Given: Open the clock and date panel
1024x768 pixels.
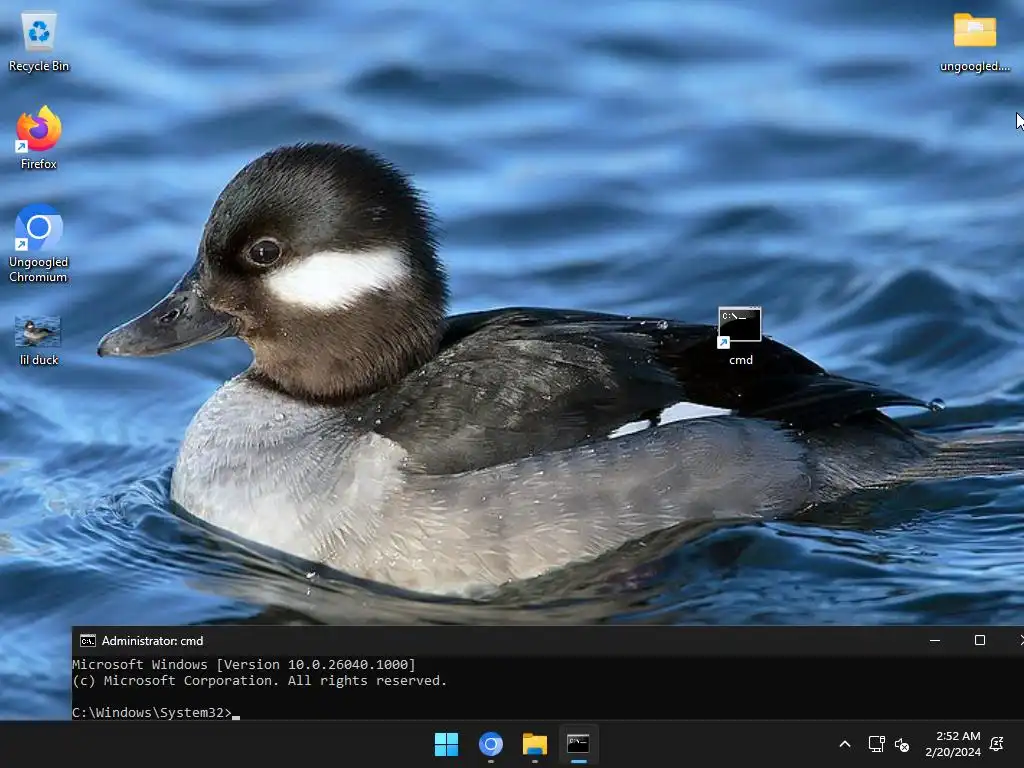Looking at the screenshot, I should (953, 744).
